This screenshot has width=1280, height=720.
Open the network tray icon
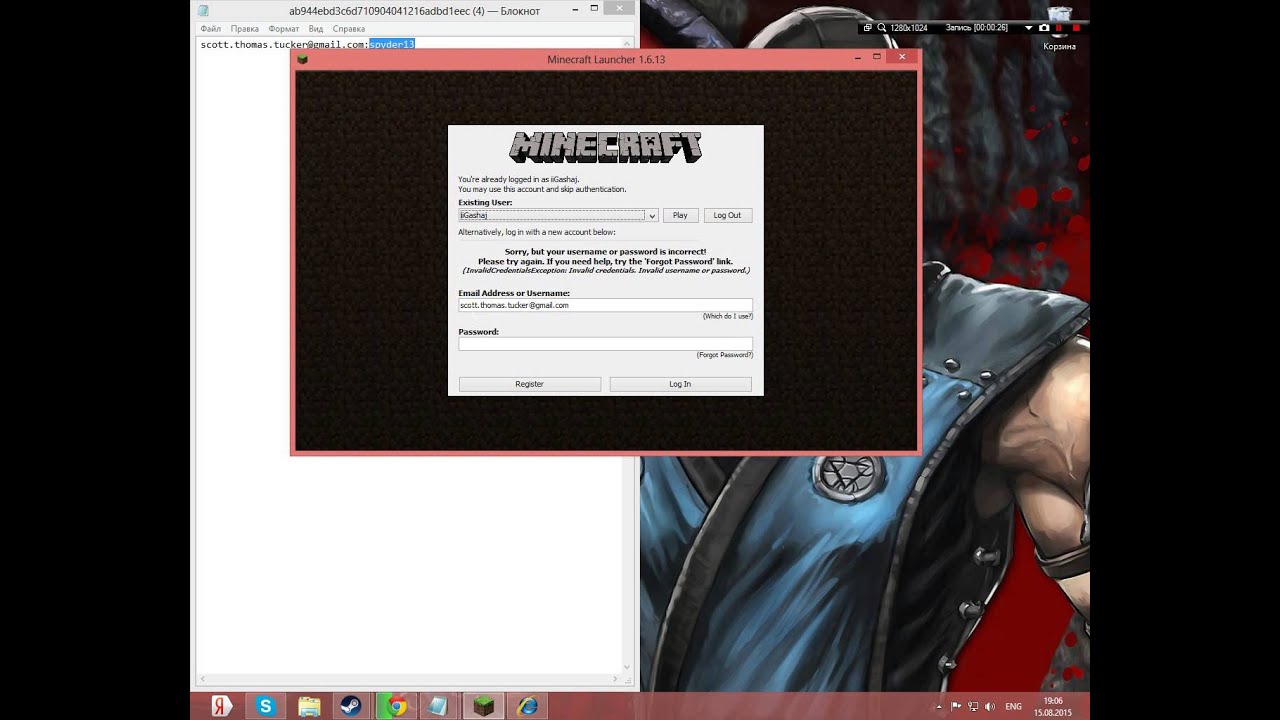pos(973,706)
